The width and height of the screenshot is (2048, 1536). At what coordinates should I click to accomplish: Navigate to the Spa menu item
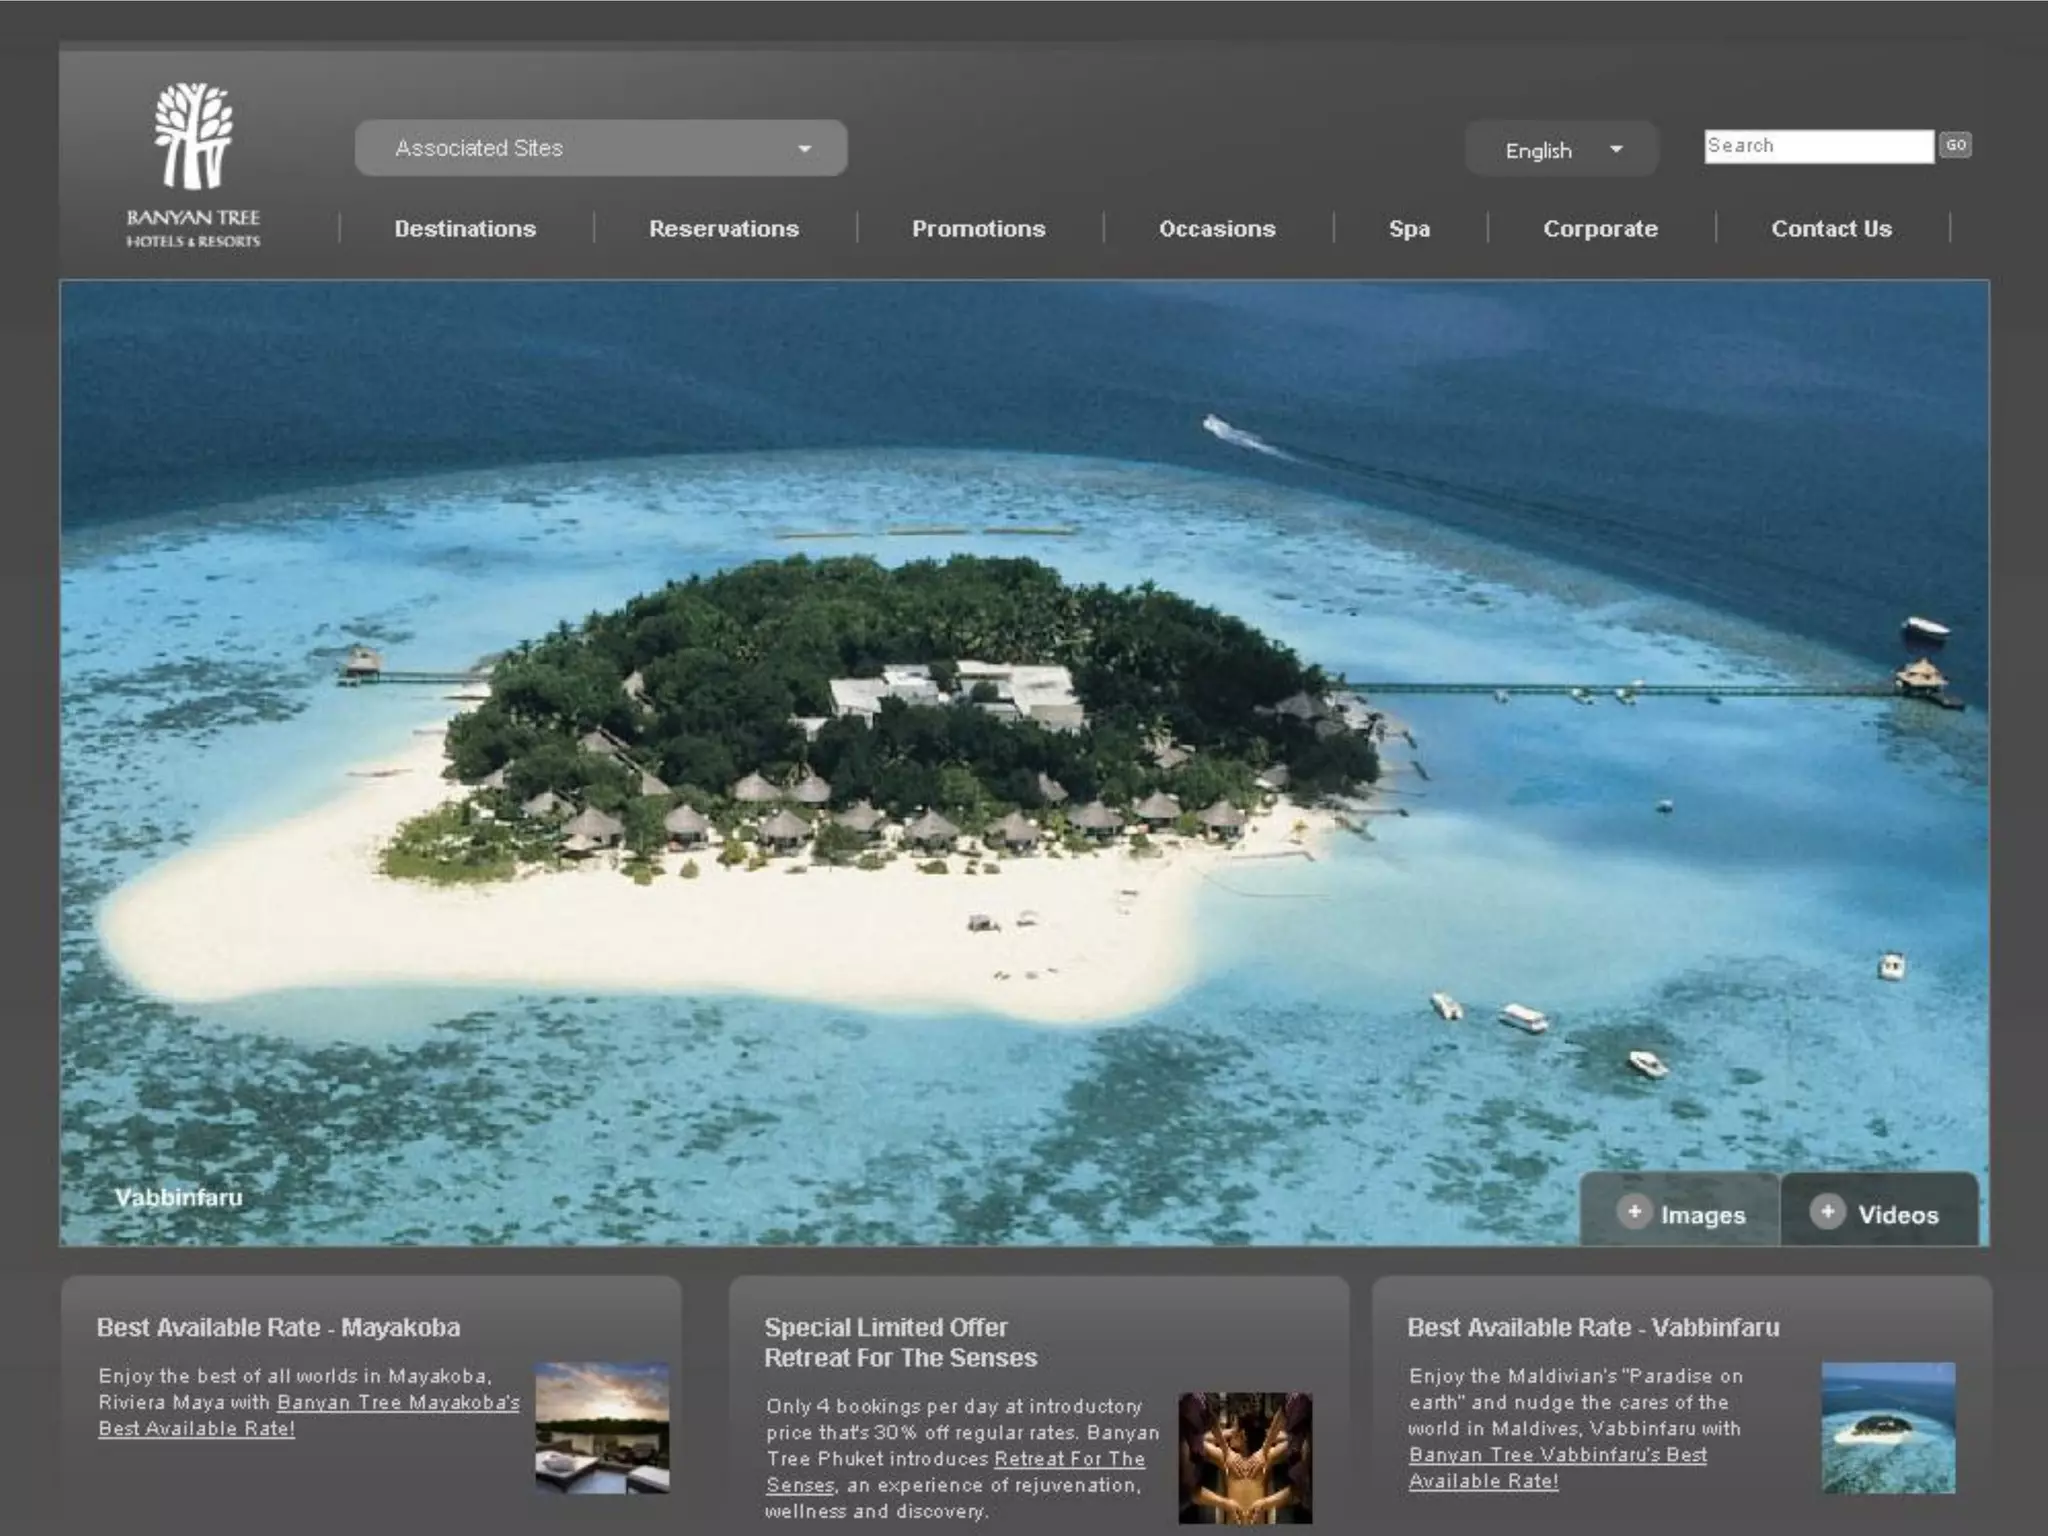pos(1409,229)
